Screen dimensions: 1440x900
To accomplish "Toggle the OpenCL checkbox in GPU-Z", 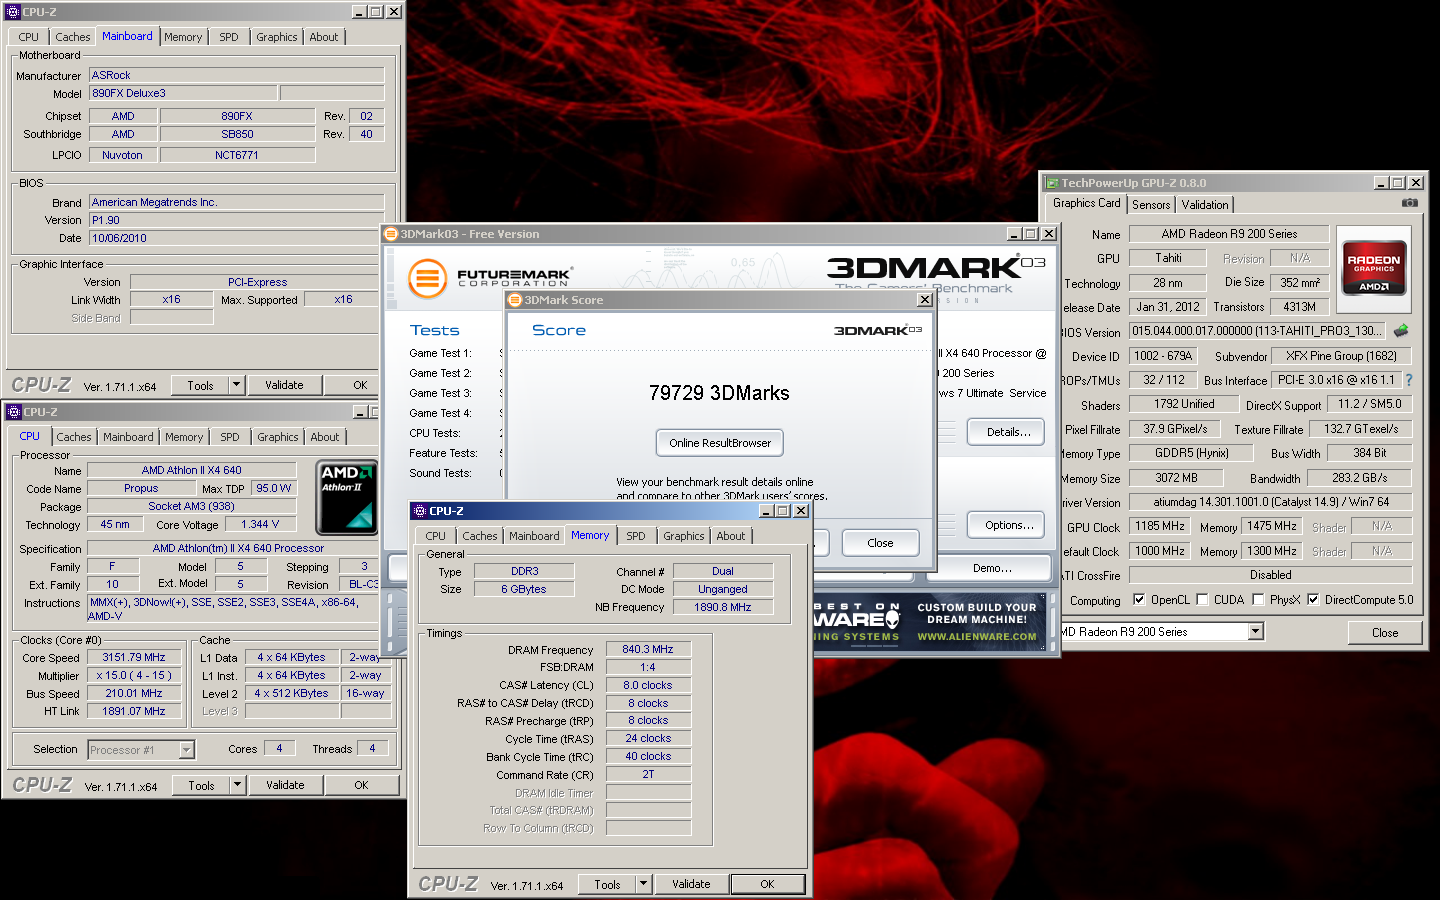I will tap(1139, 600).
